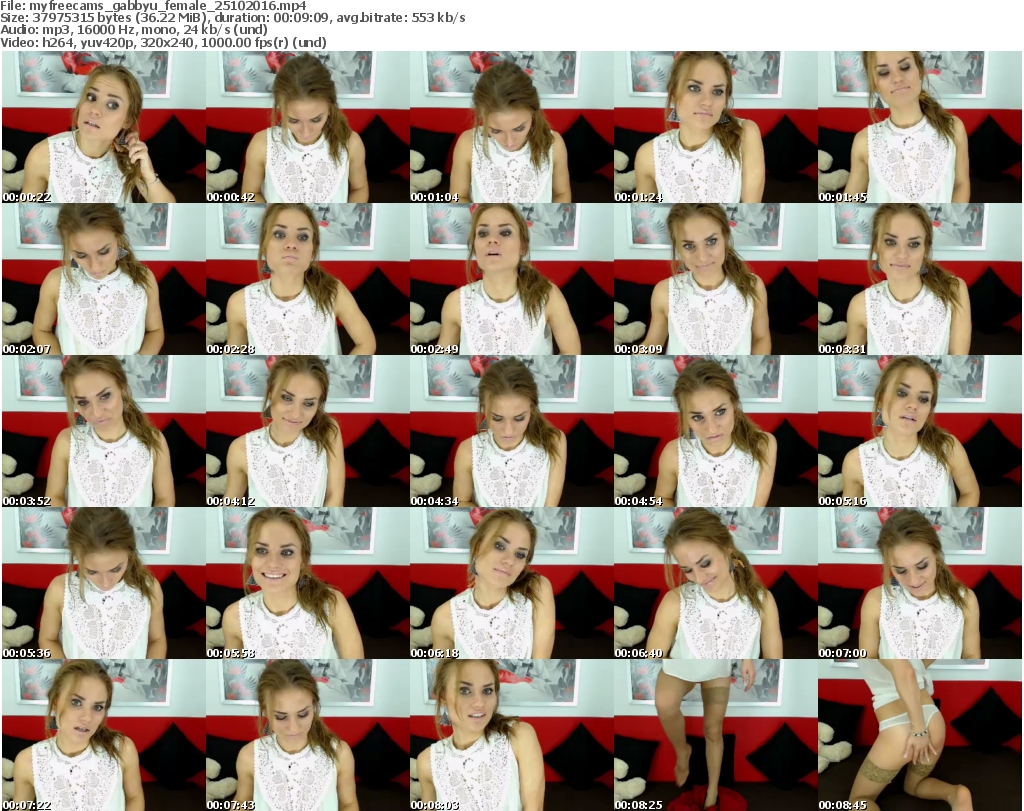
Task: Click the File name line in header
Action: 153,6
